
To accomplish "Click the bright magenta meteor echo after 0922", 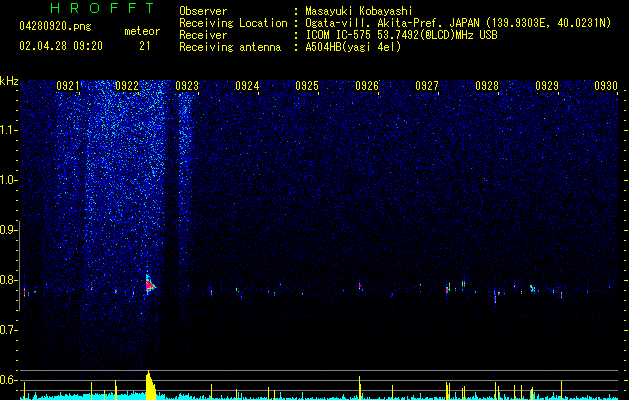I will 150,285.
